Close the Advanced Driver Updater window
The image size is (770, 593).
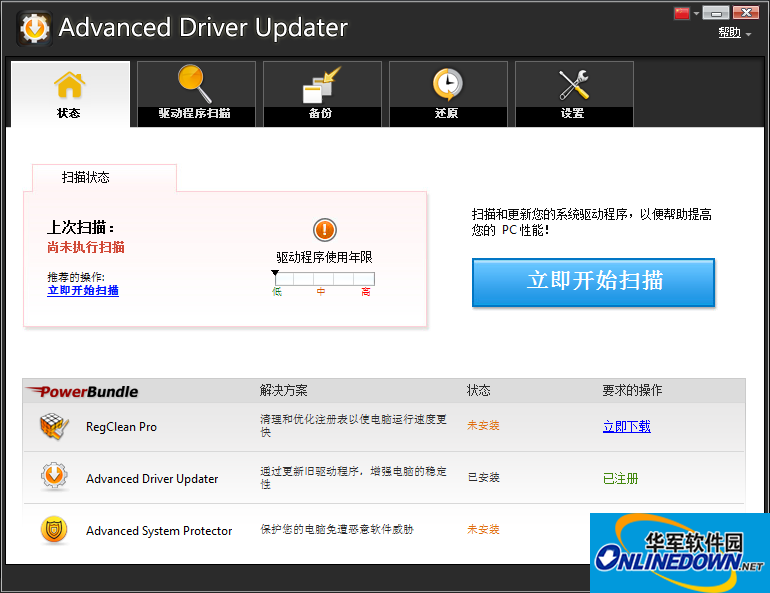[x=746, y=13]
